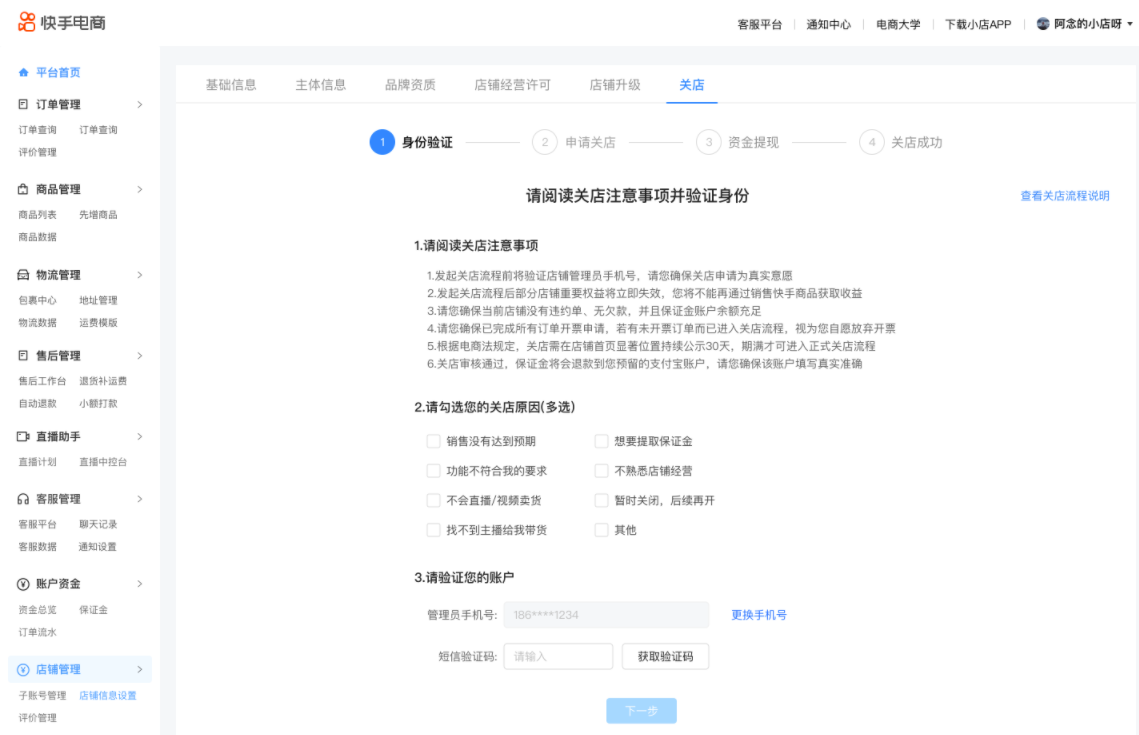Click the 账户资金 yuan icon
Image resolution: width=1139 pixels, height=735 pixels.
point(23,584)
